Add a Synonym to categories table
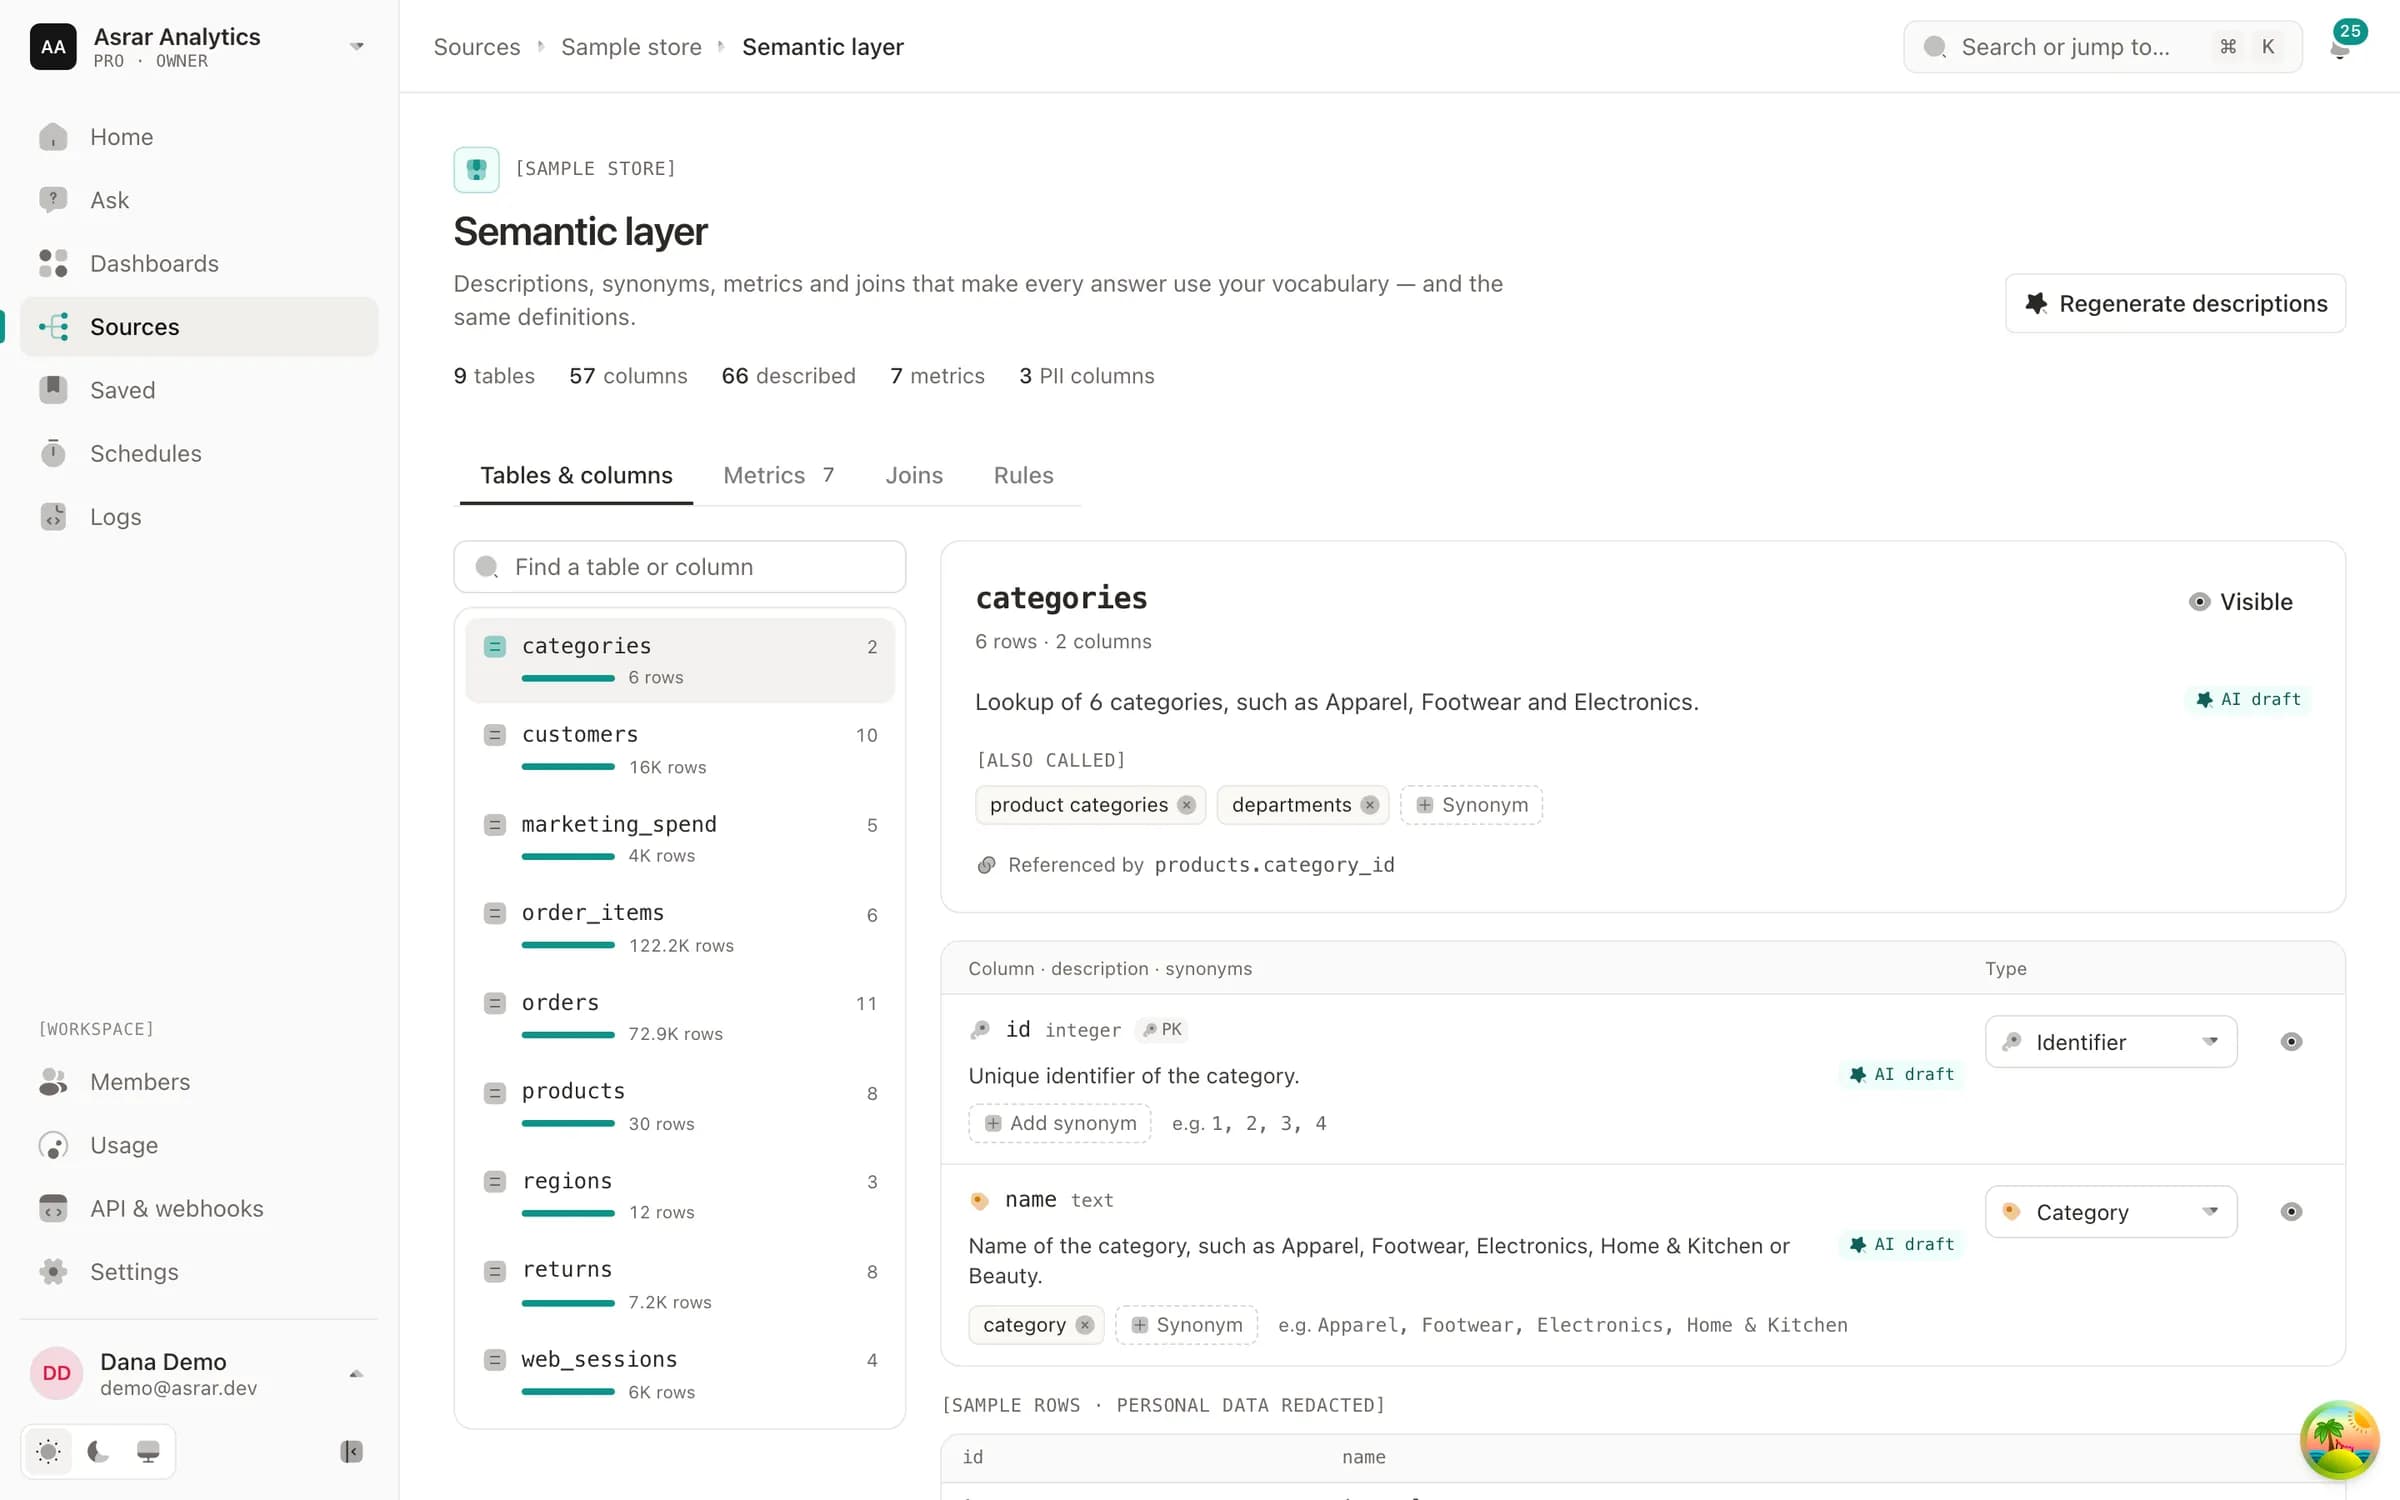Viewport: 2400px width, 1500px height. tap(1471, 805)
